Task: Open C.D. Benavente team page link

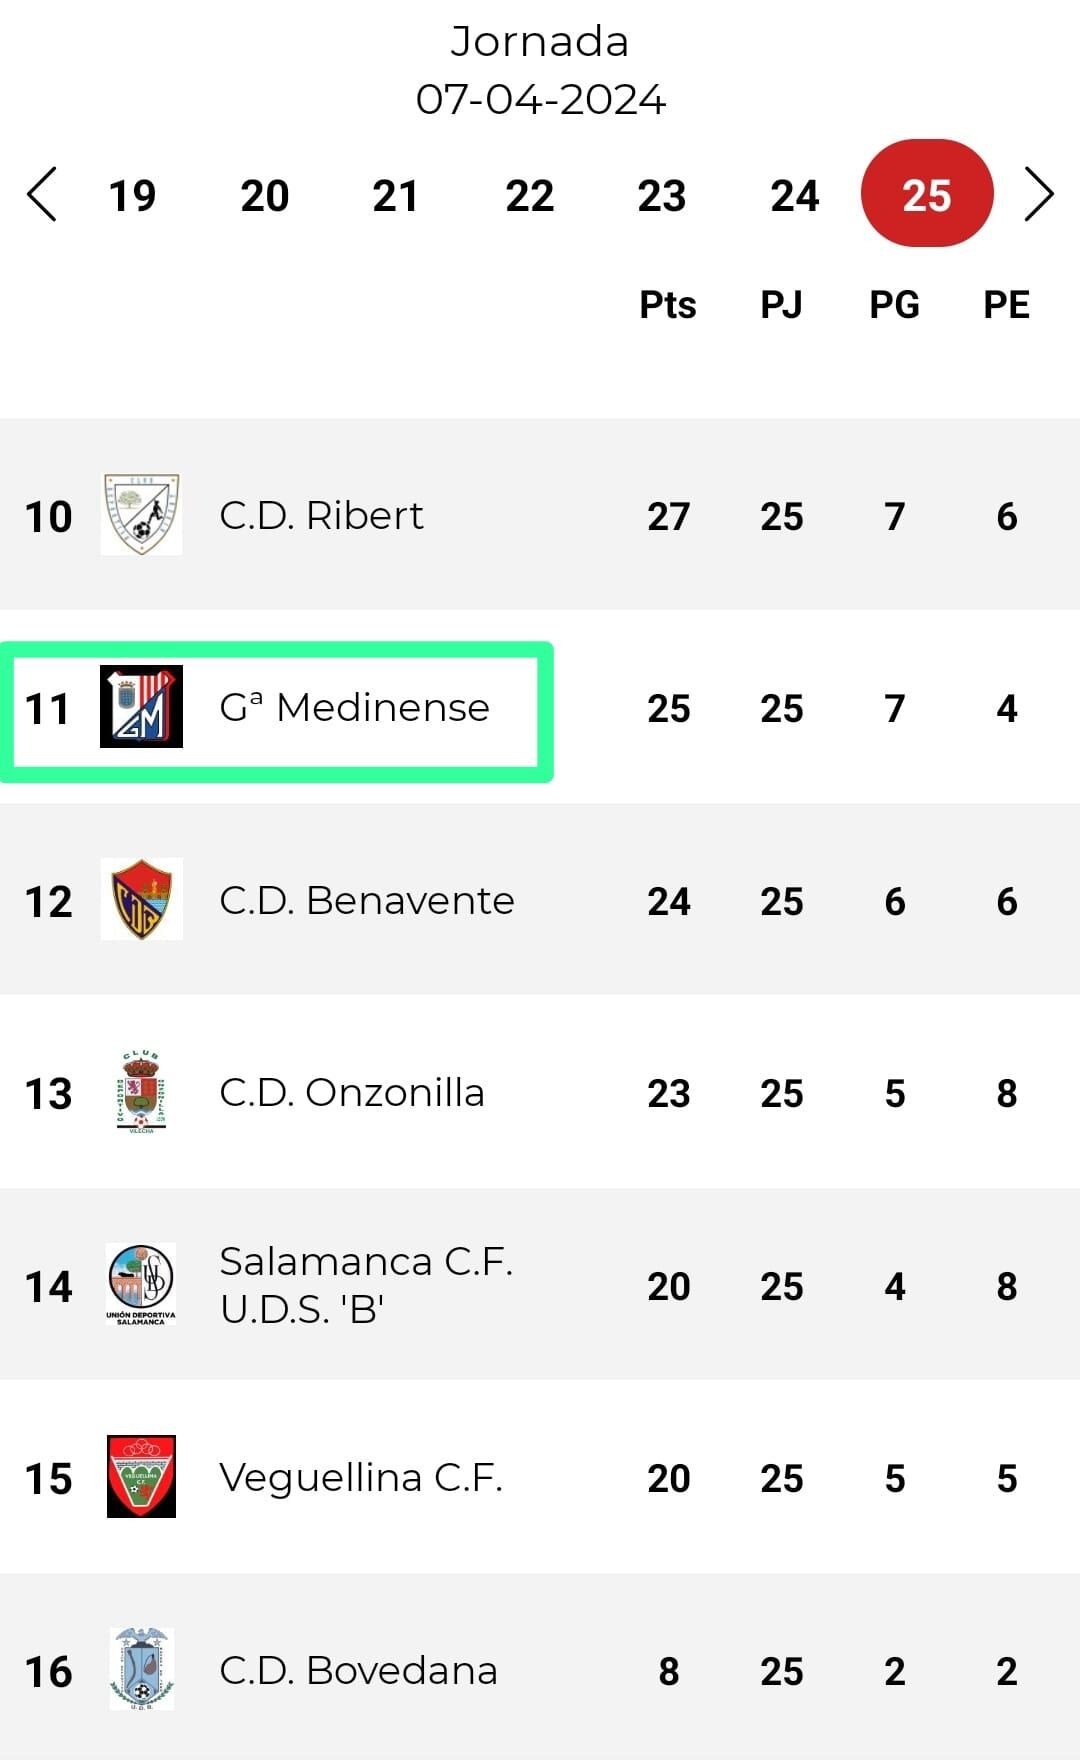Action: [x=366, y=899]
